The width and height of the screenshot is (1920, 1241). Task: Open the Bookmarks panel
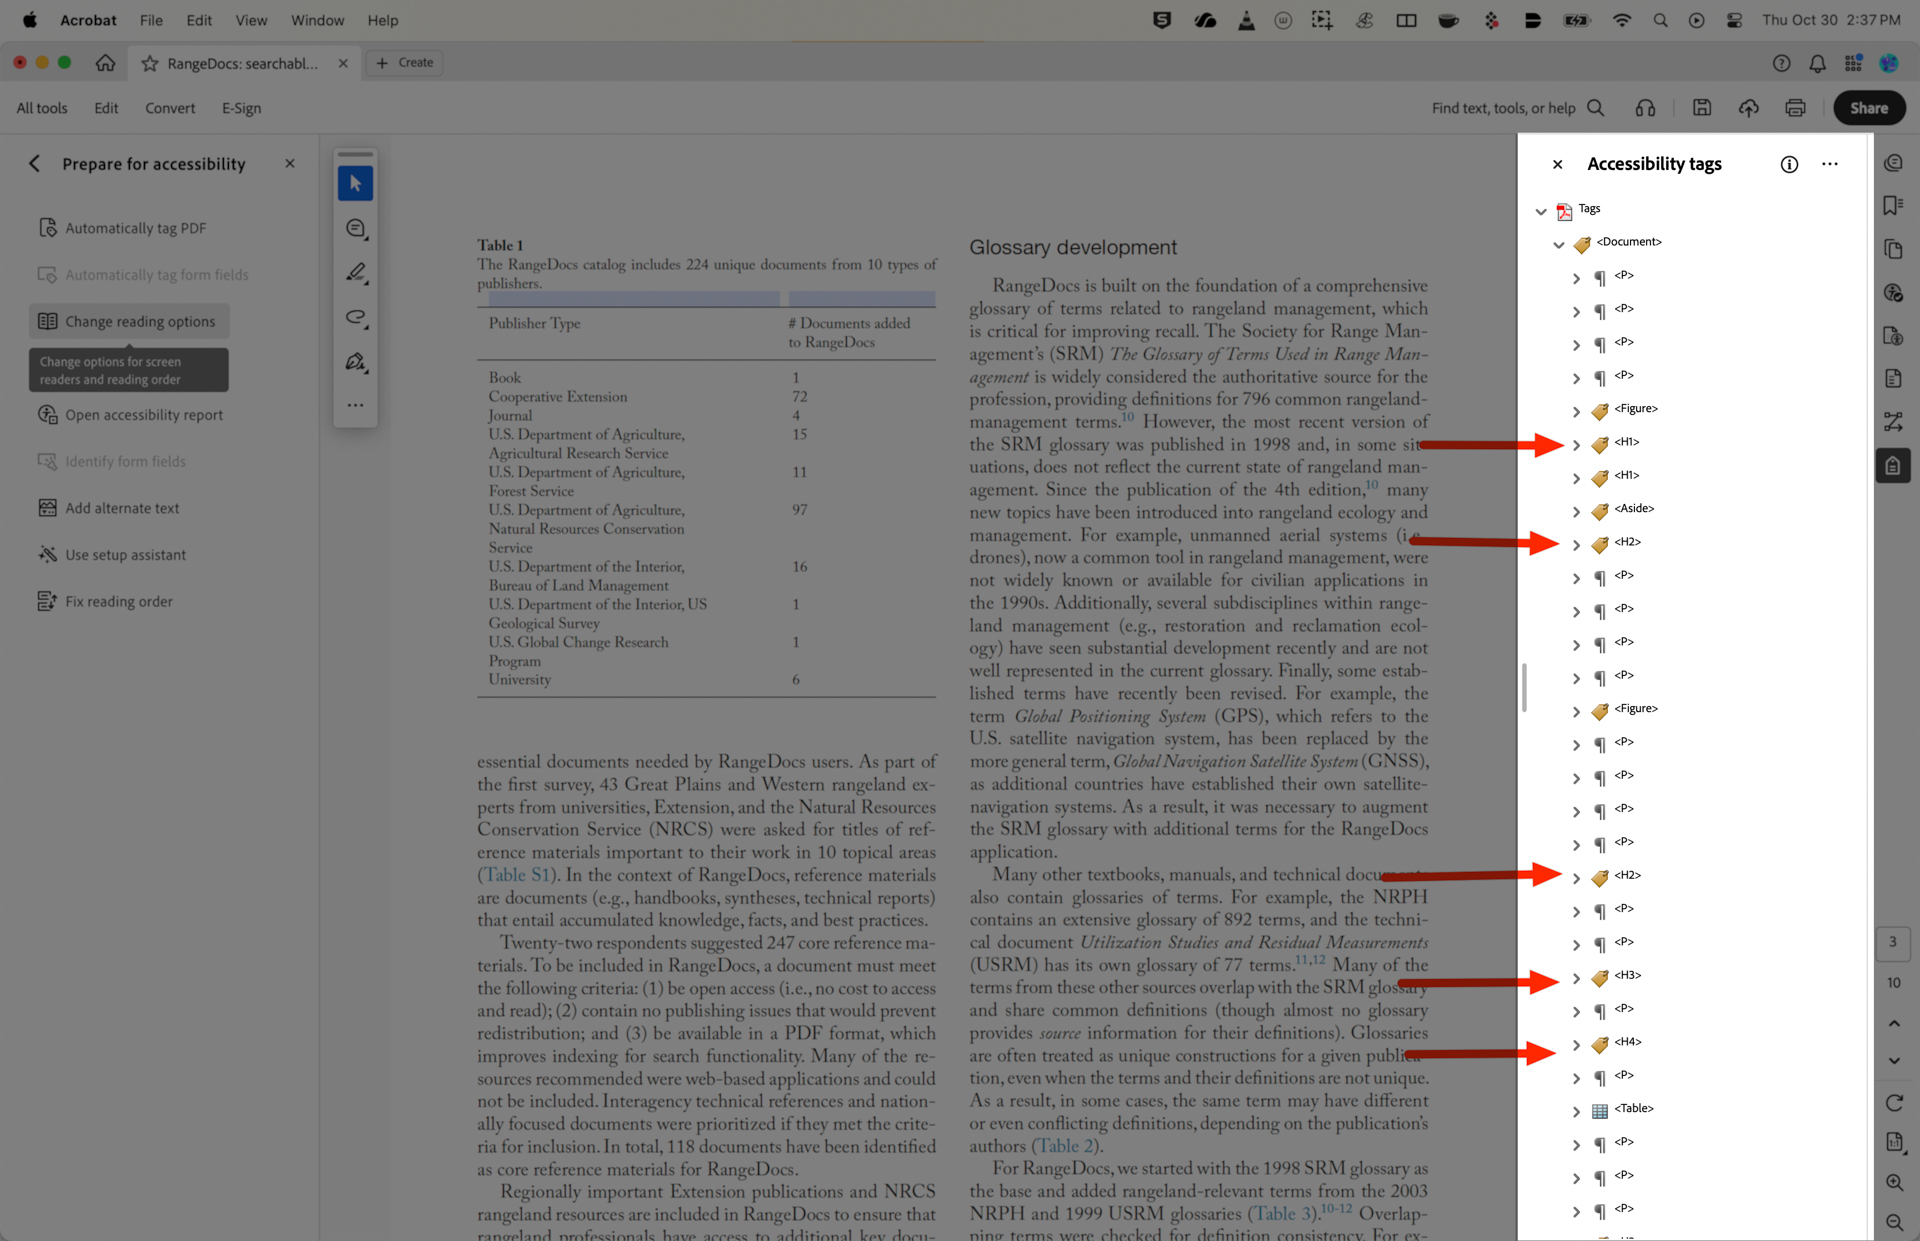[x=1893, y=205]
